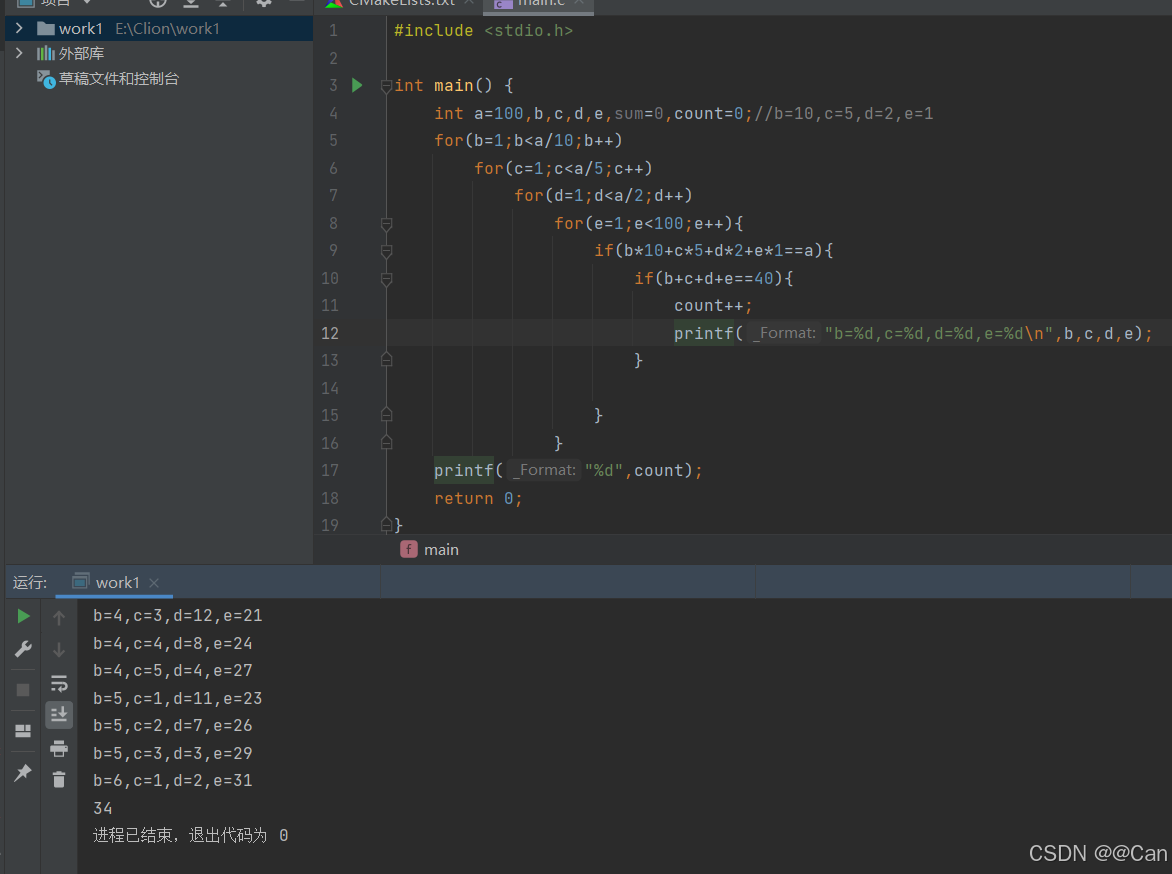Close the work1 run tab
1172x874 pixels.
154,582
